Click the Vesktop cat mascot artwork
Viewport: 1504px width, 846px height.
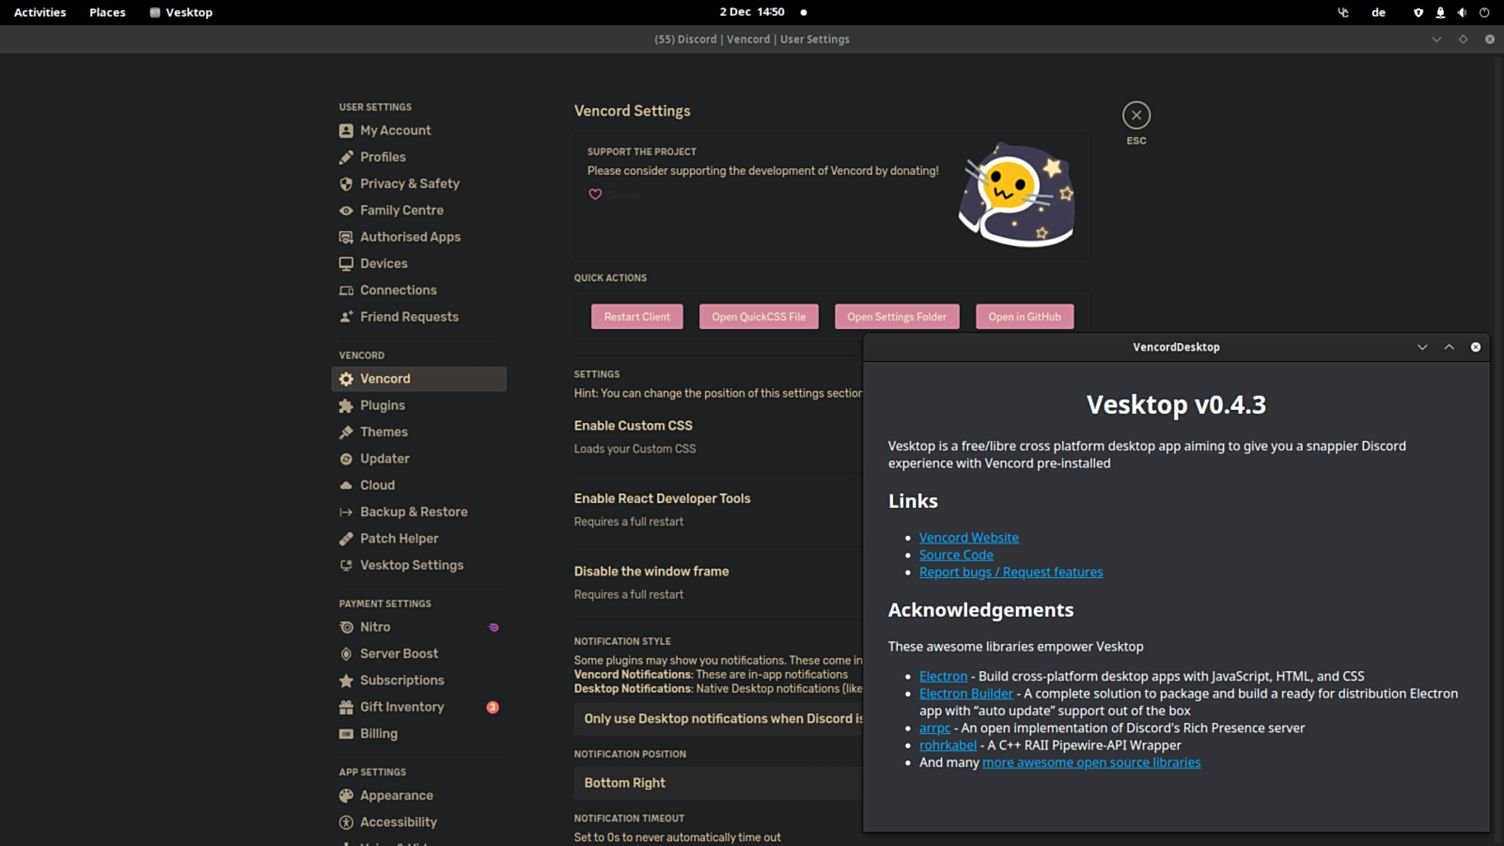click(1017, 193)
